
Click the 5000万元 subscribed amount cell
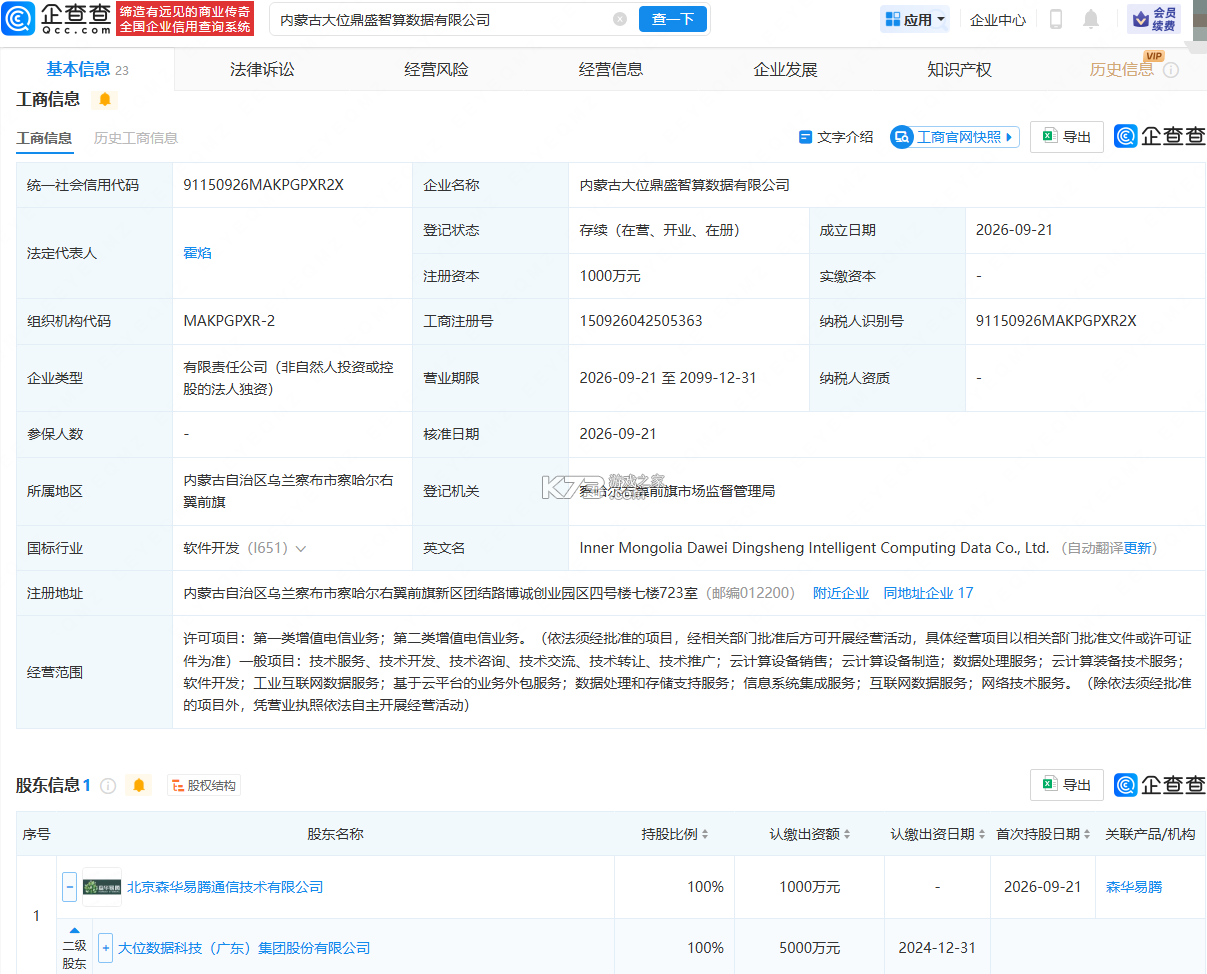click(x=810, y=948)
